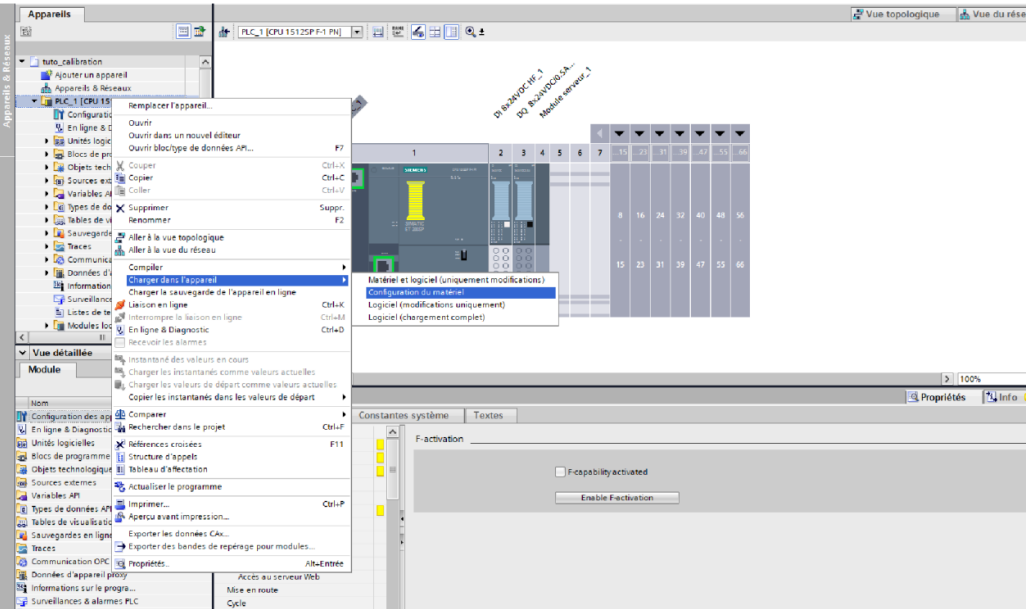Switch to the Textes tab
Viewport: 1029px width, 609px height.
488,415
